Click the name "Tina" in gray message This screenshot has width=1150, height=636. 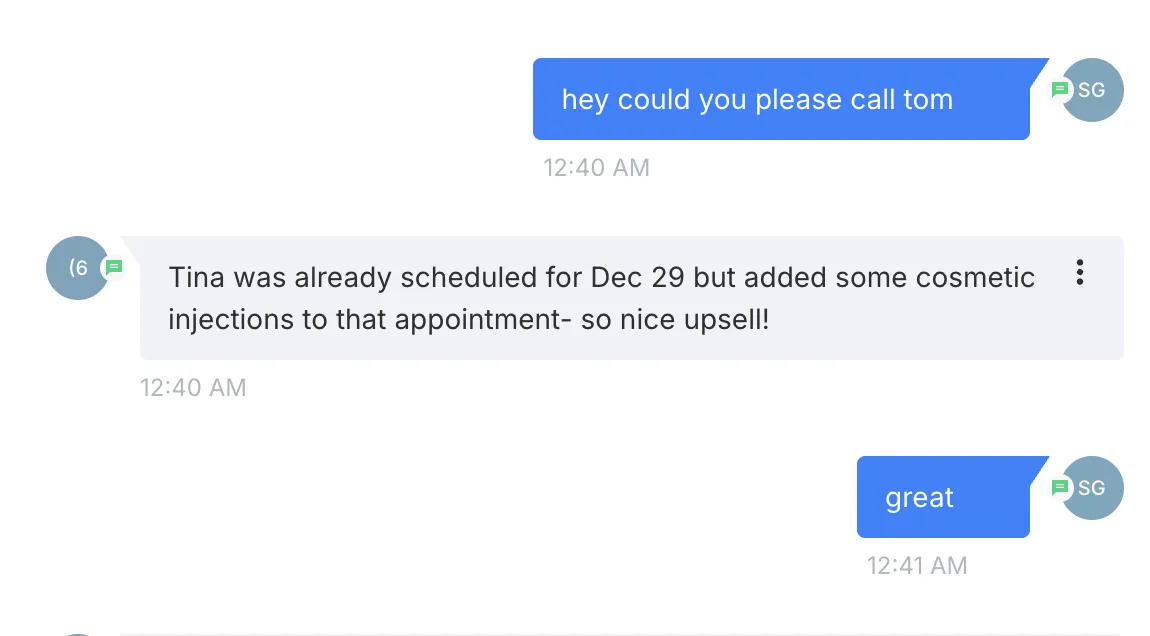(197, 277)
